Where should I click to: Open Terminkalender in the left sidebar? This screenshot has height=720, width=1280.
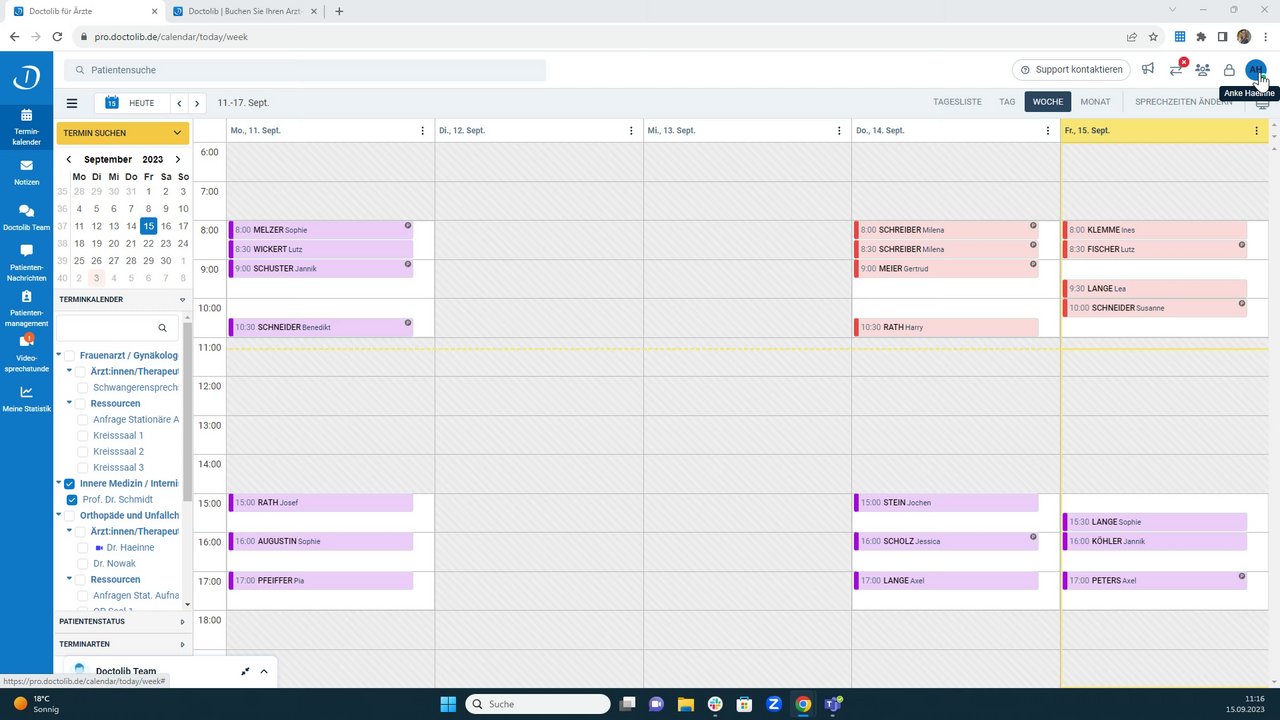[x=26, y=126]
